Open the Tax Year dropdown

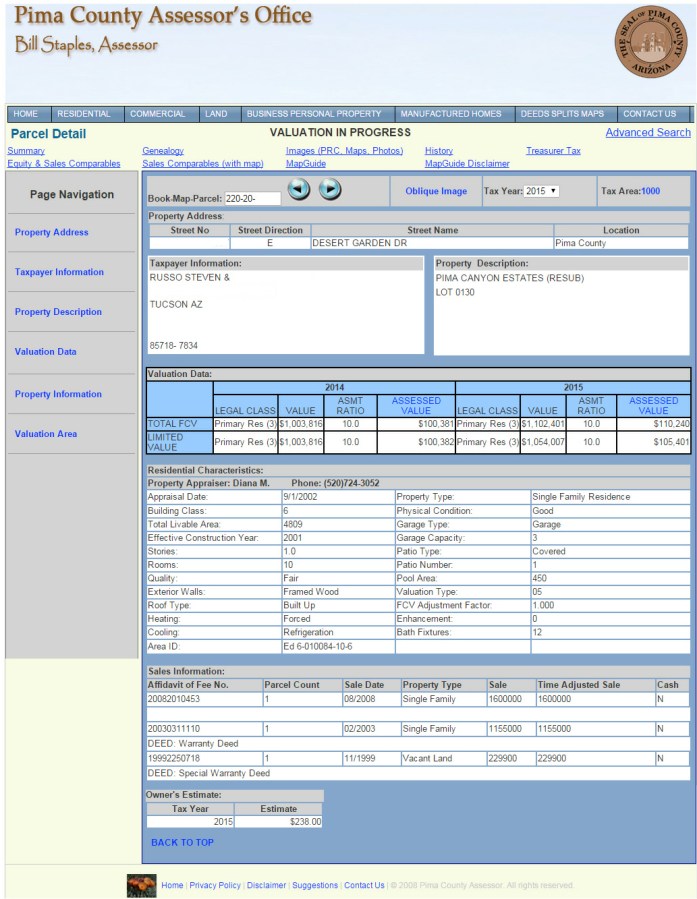(x=541, y=191)
